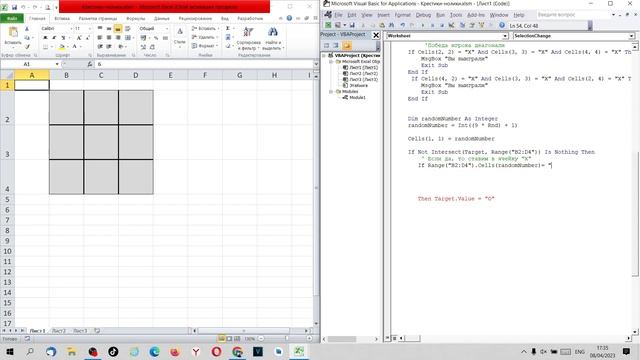Switch to the Разработчик ribbon tab
Image resolution: width=640 pixels, height=360 pixels.
[250, 18]
